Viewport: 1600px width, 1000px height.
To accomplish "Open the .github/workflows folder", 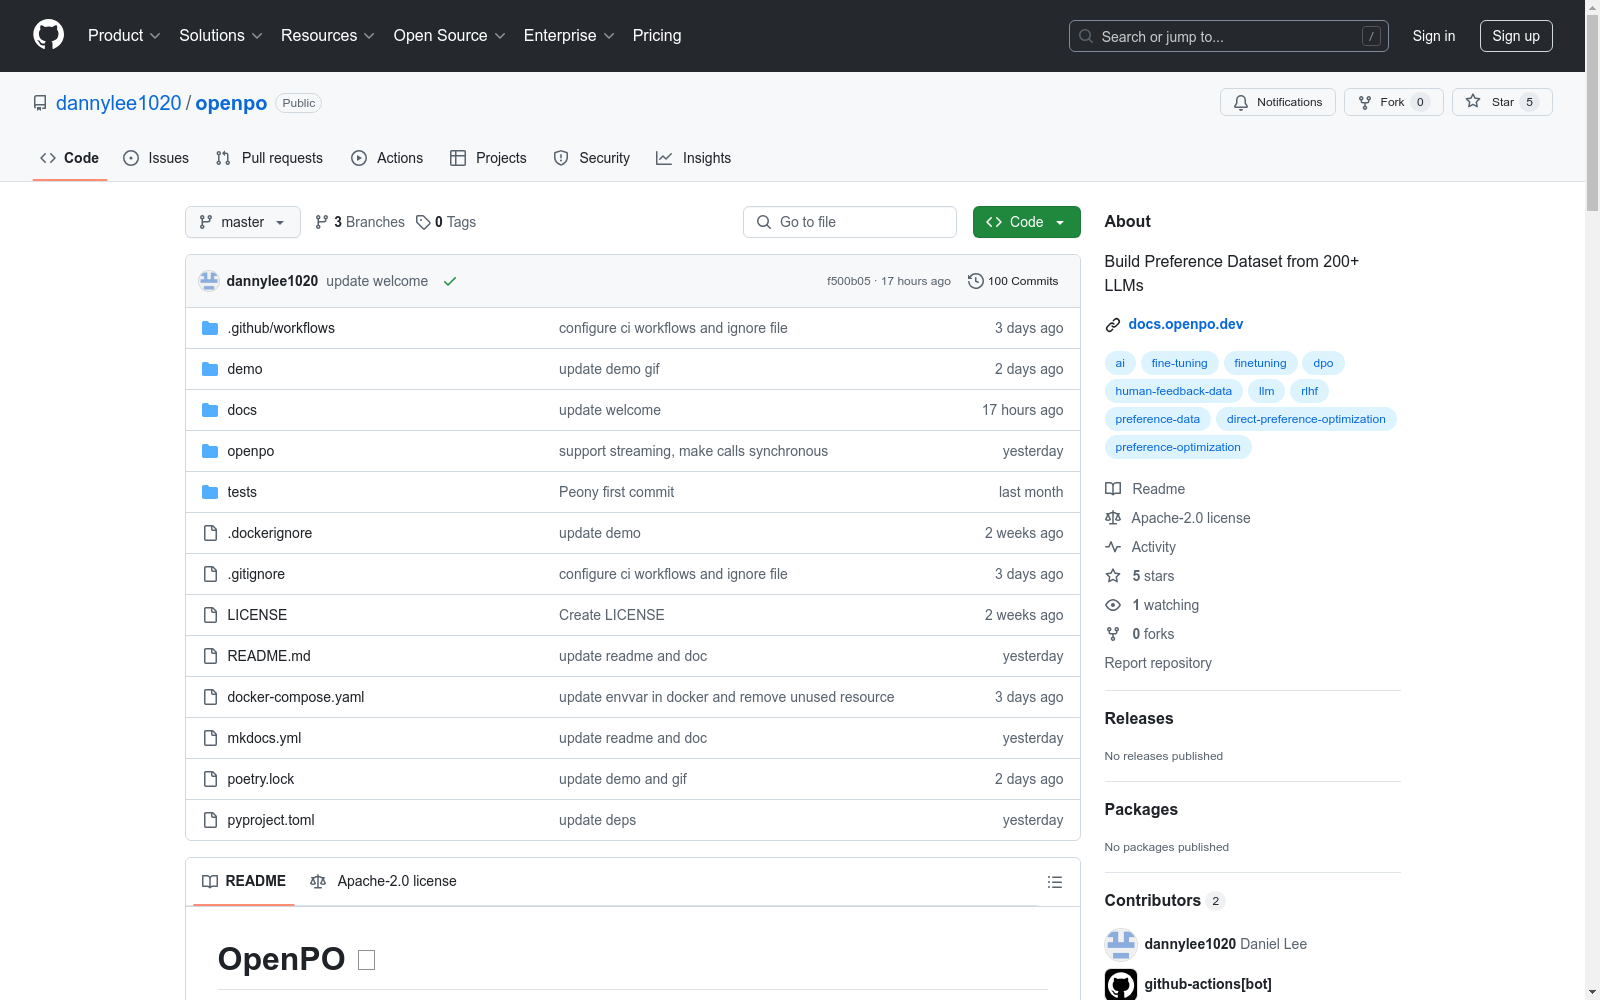I will [281, 328].
